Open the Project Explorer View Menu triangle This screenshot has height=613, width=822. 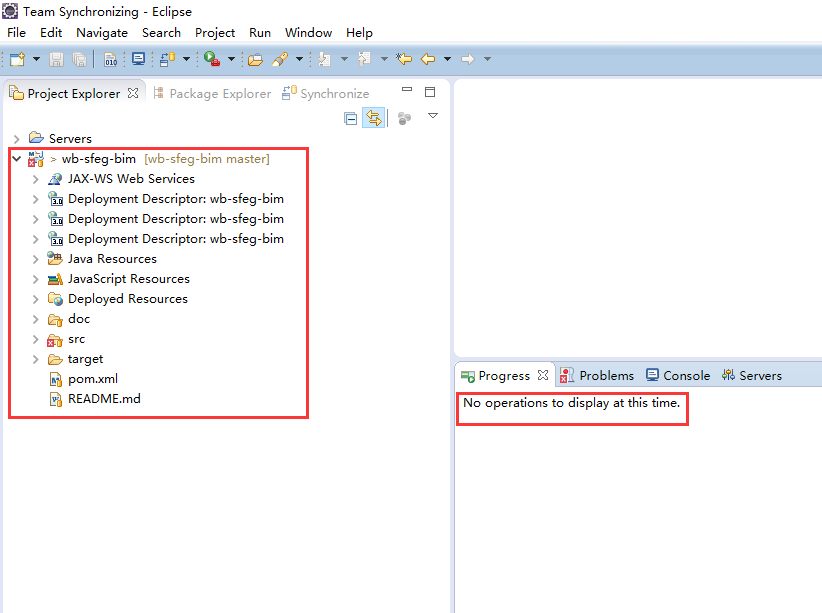pyautogui.click(x=432, y=115)
